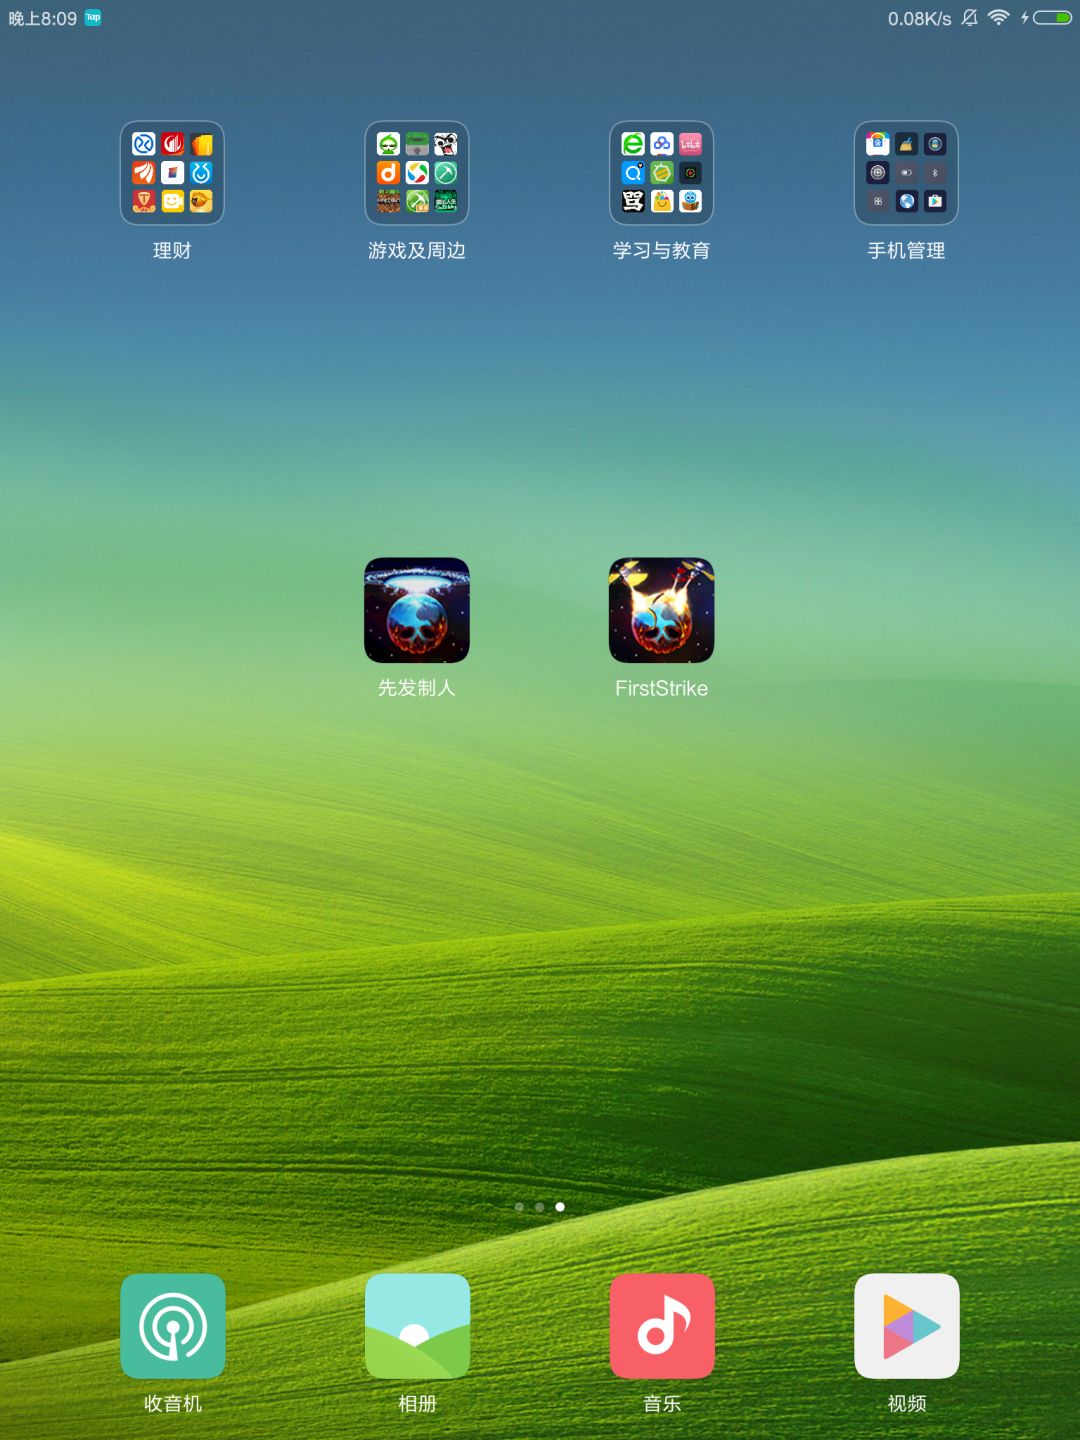Open the 音乐 music app
This screenshot has width=1080, height=1440.
click(662, 1326)
